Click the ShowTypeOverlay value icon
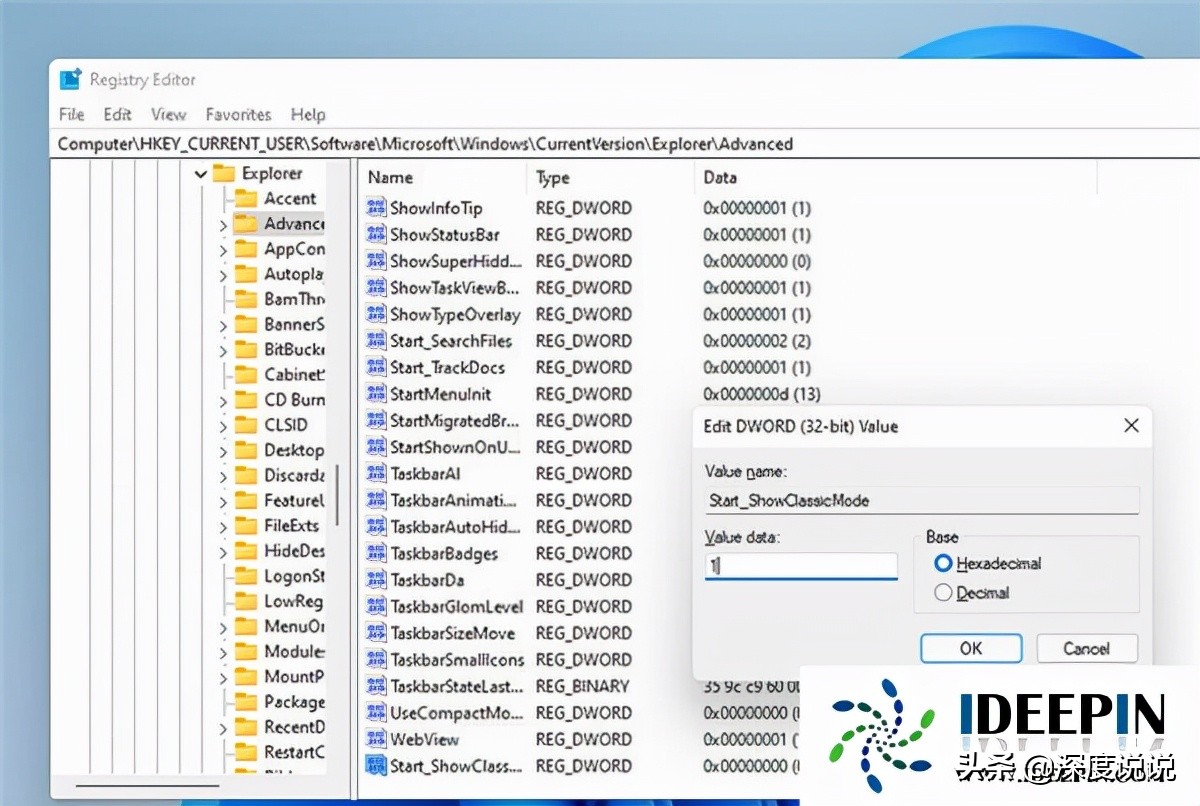This screenshot has height=806, width=1200. tap(376, 314)
